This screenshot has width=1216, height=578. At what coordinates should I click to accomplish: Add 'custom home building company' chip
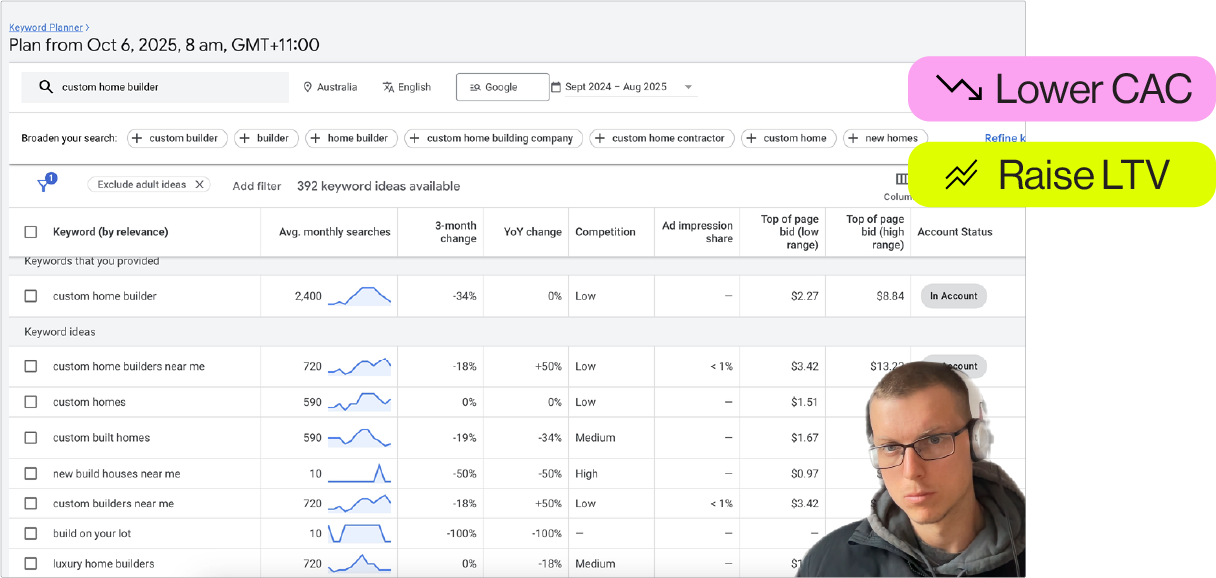(493, 138)
